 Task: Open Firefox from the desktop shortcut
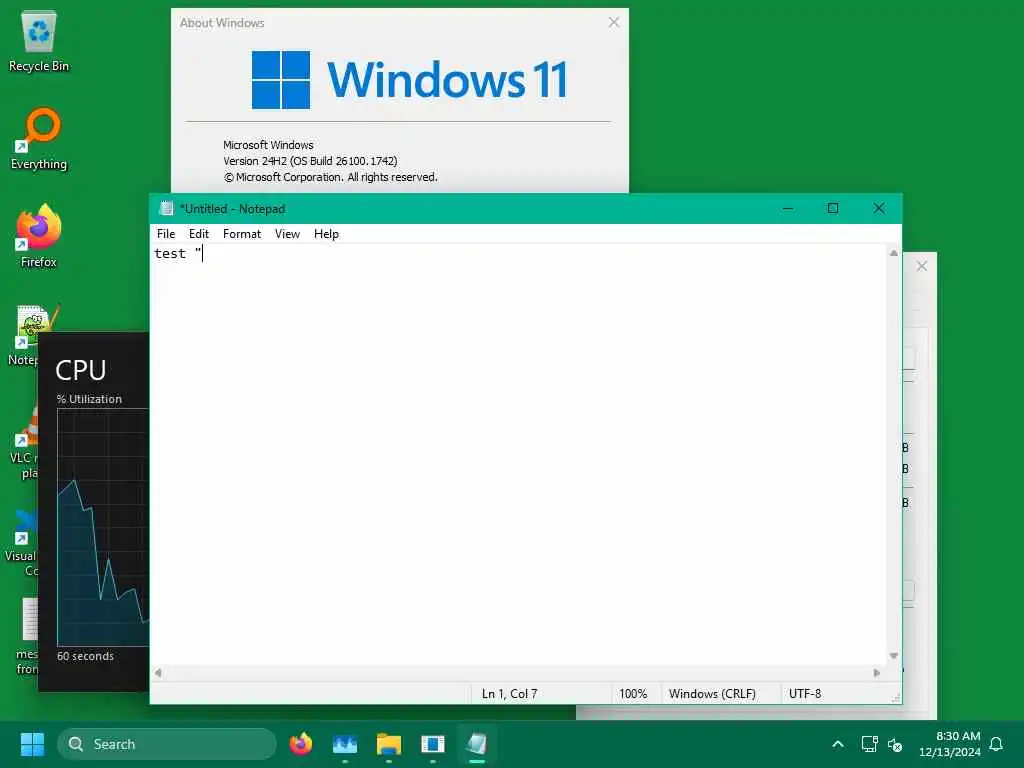pos(39,236)
